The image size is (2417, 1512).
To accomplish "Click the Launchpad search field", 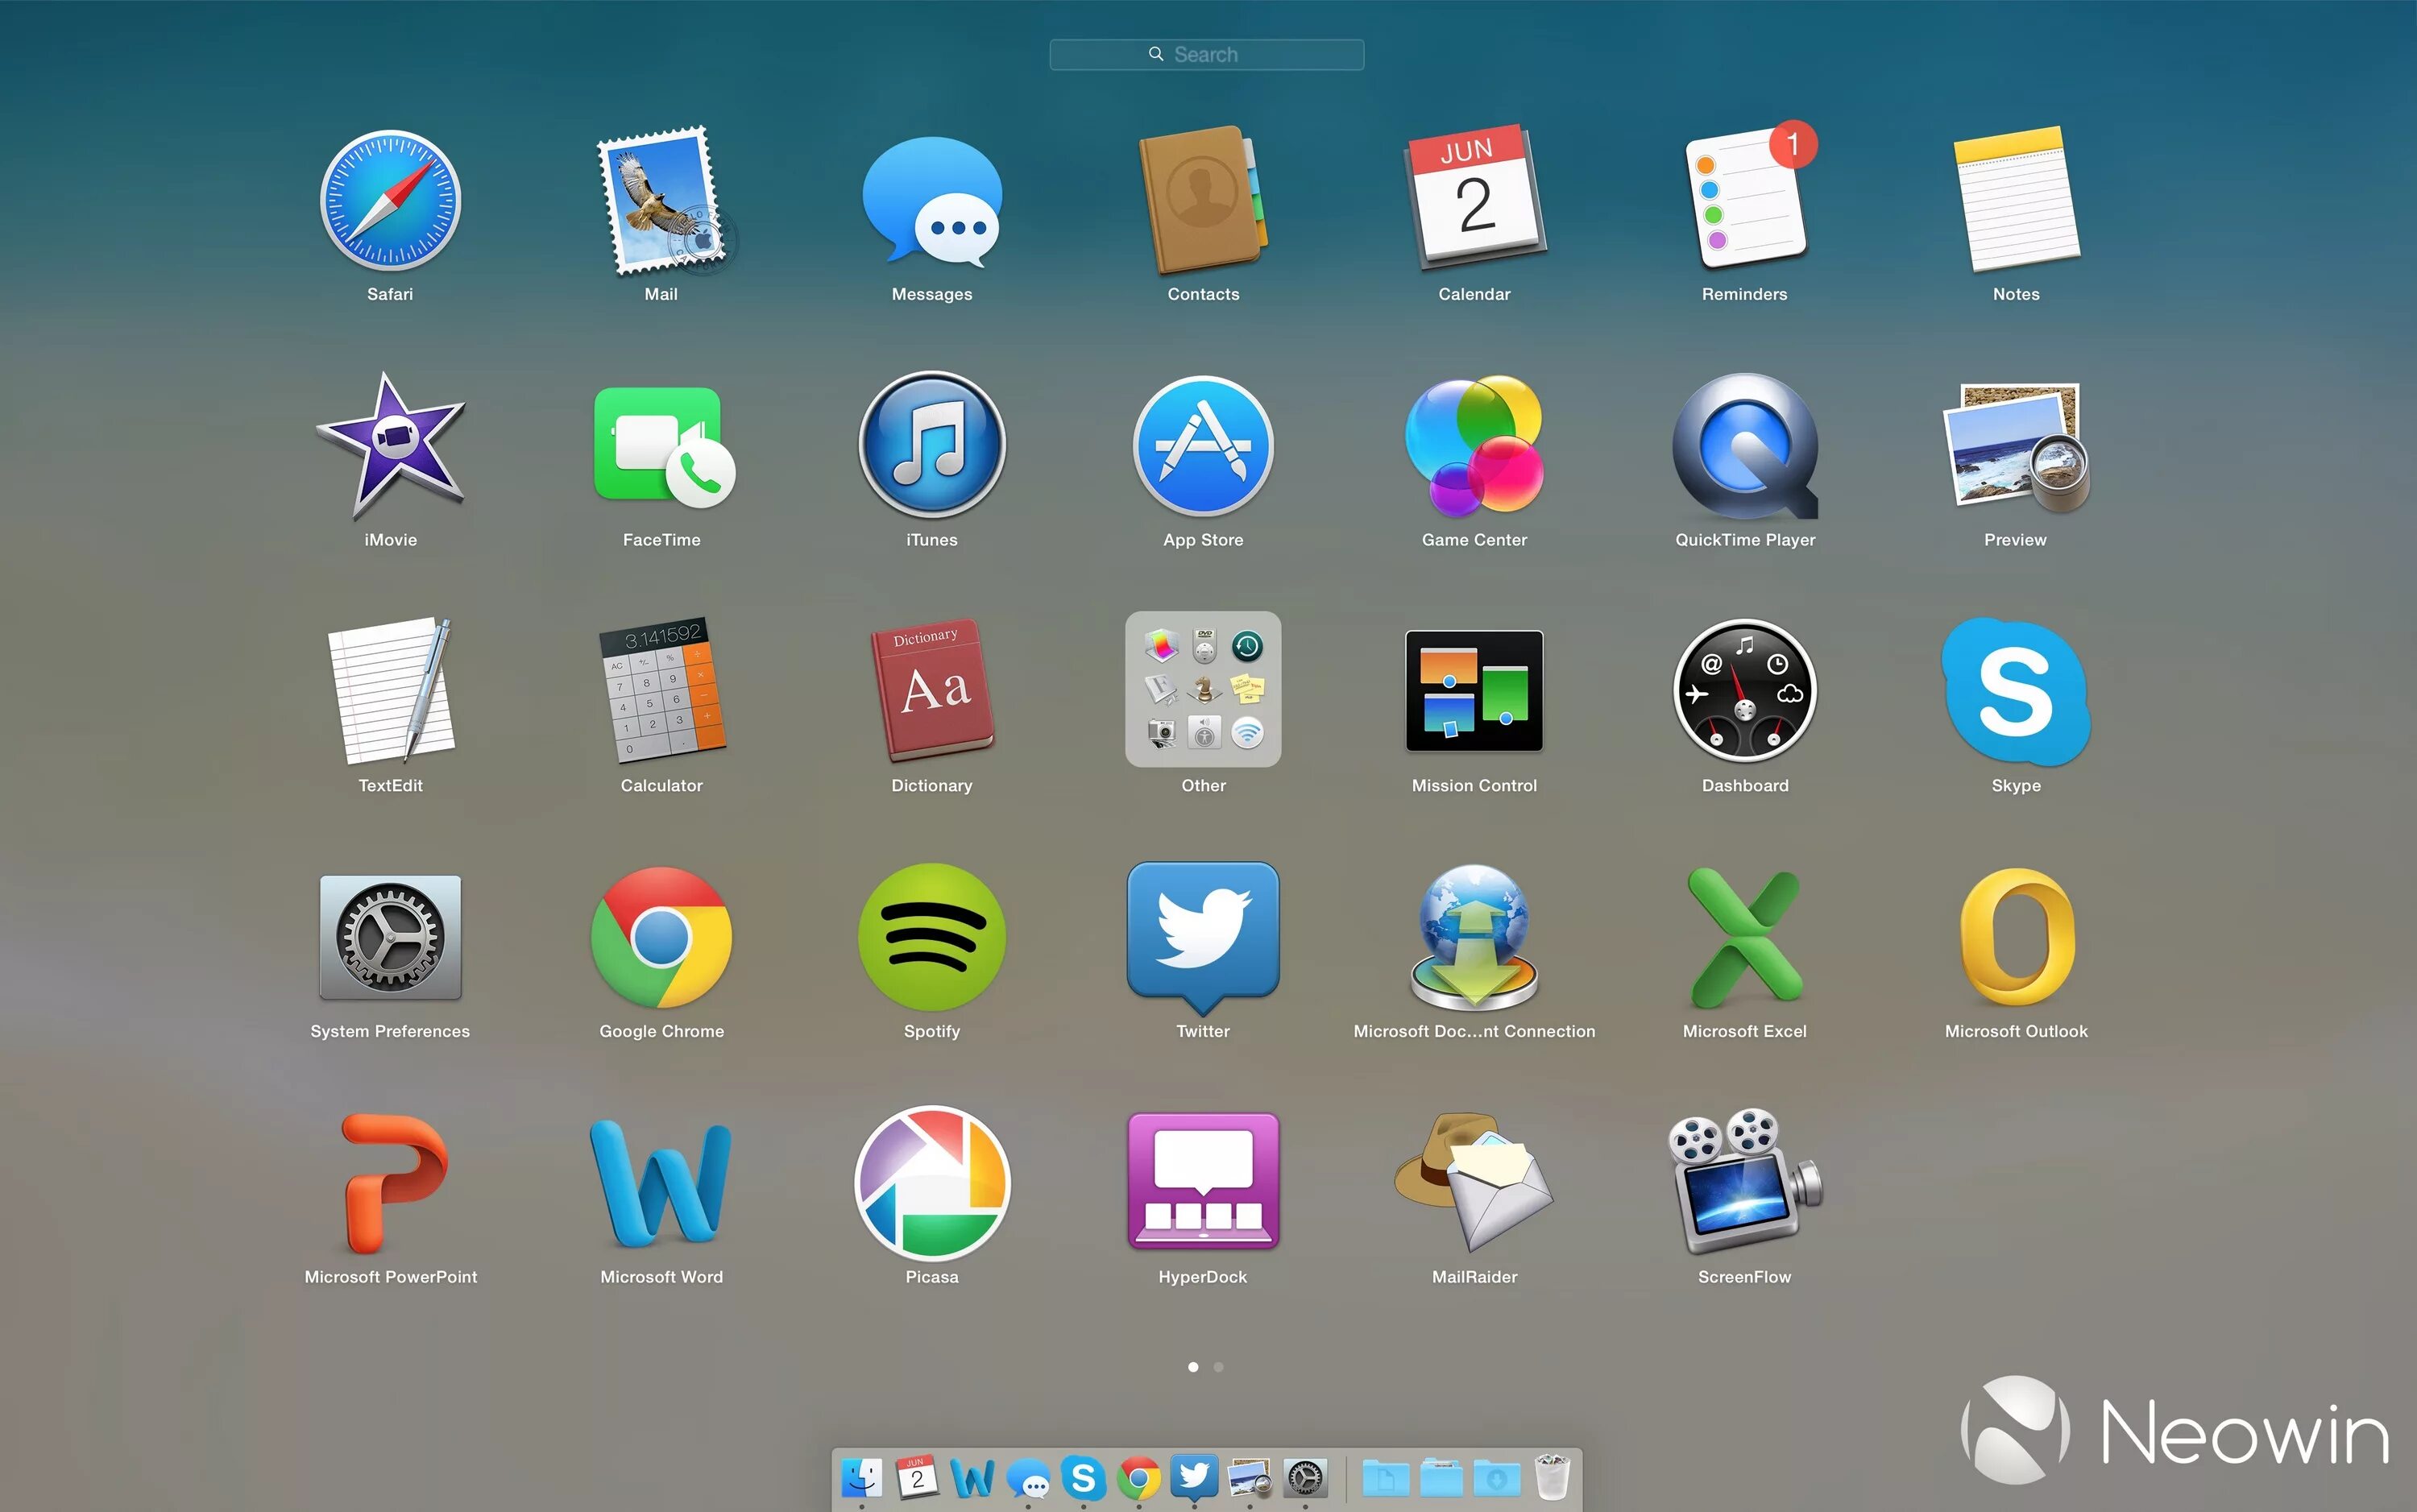I will click(x=1206, y=55).
